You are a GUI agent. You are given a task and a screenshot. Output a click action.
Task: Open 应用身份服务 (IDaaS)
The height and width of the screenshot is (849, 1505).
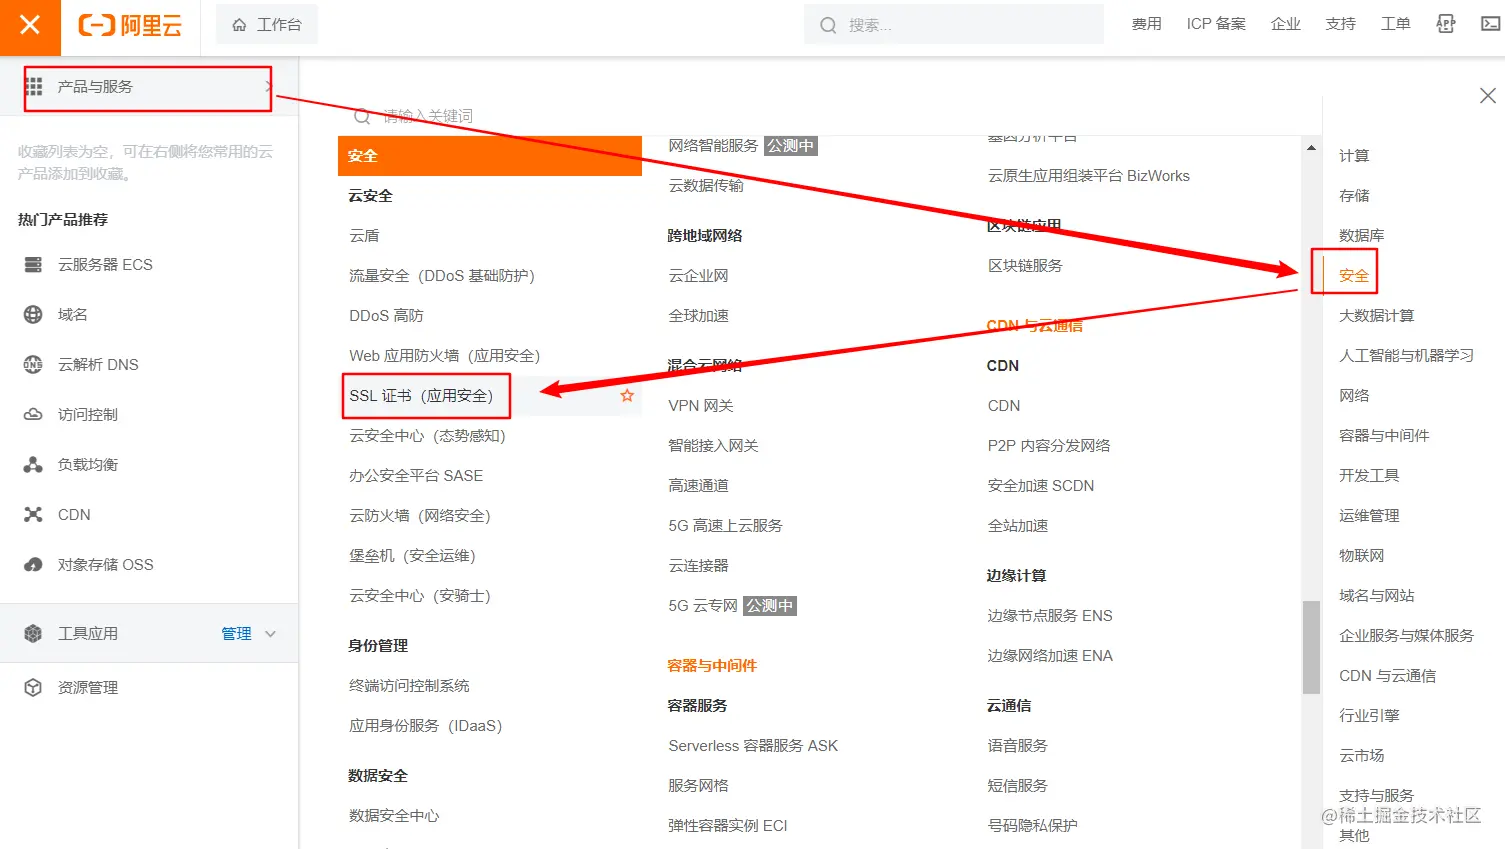pos(425,725)
